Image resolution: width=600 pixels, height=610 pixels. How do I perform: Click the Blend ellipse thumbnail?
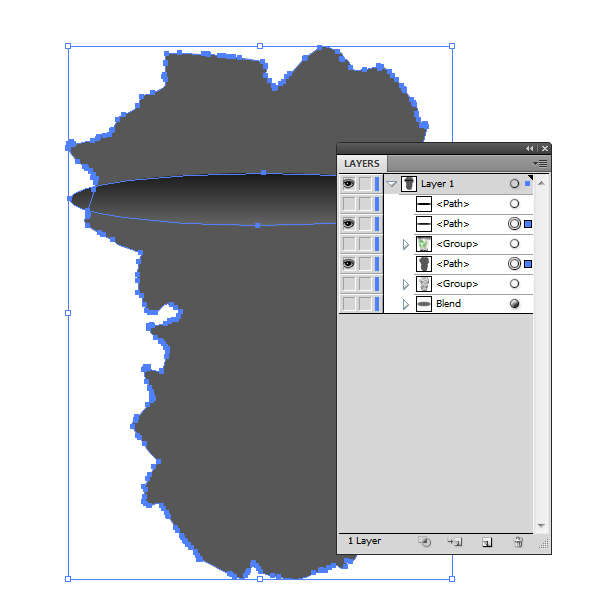point(424,304)
